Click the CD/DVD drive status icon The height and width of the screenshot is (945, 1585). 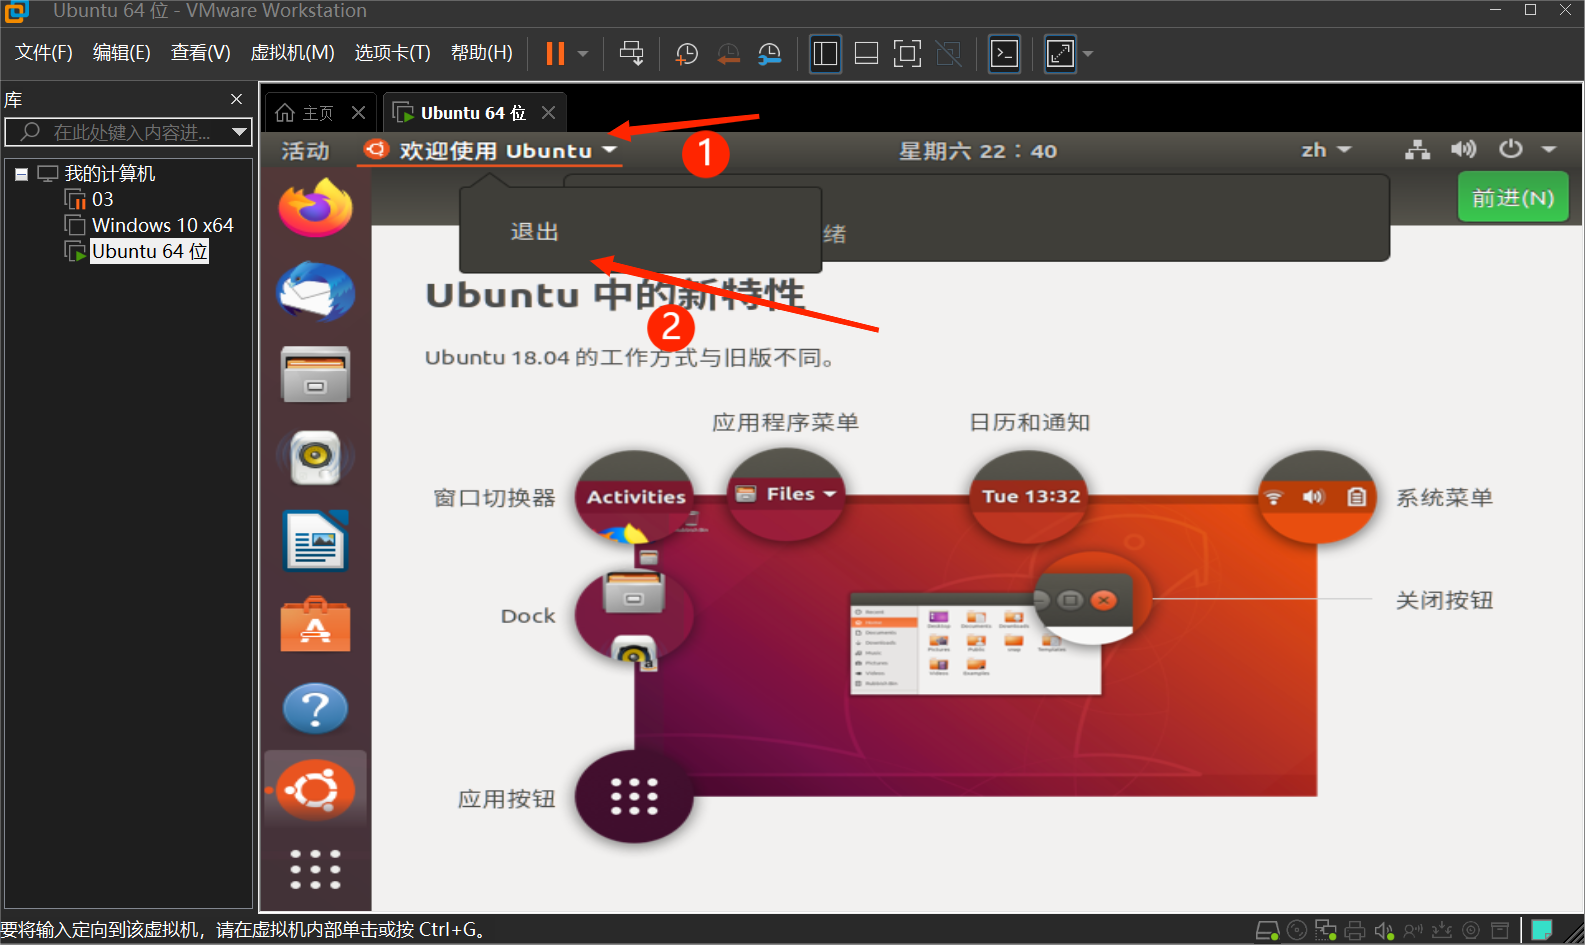pos(1297,931)
